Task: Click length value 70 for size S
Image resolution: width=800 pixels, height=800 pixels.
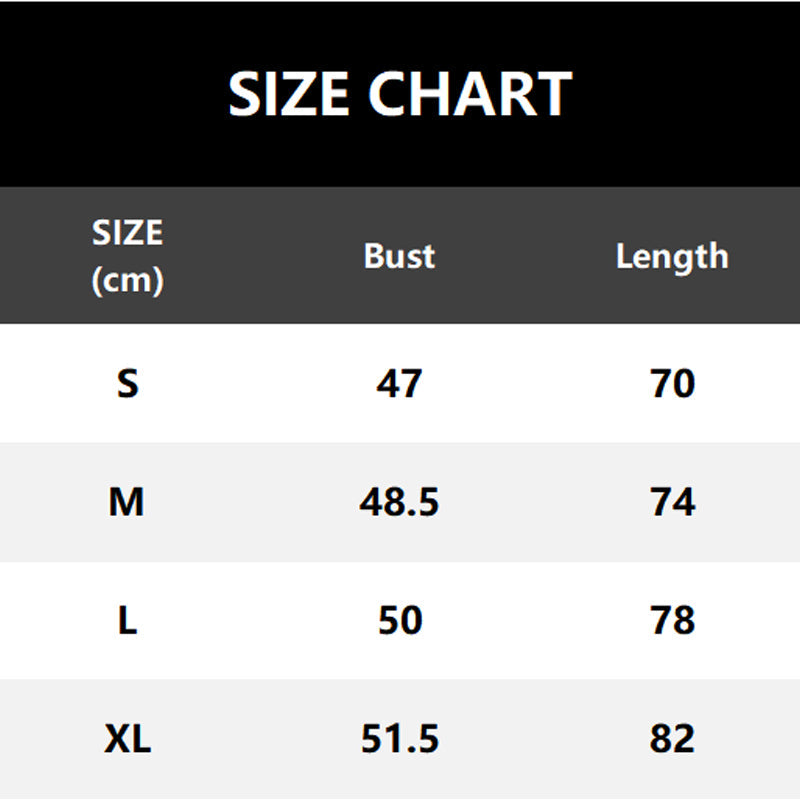Action: pyautogui.click(x=672, y=383)
